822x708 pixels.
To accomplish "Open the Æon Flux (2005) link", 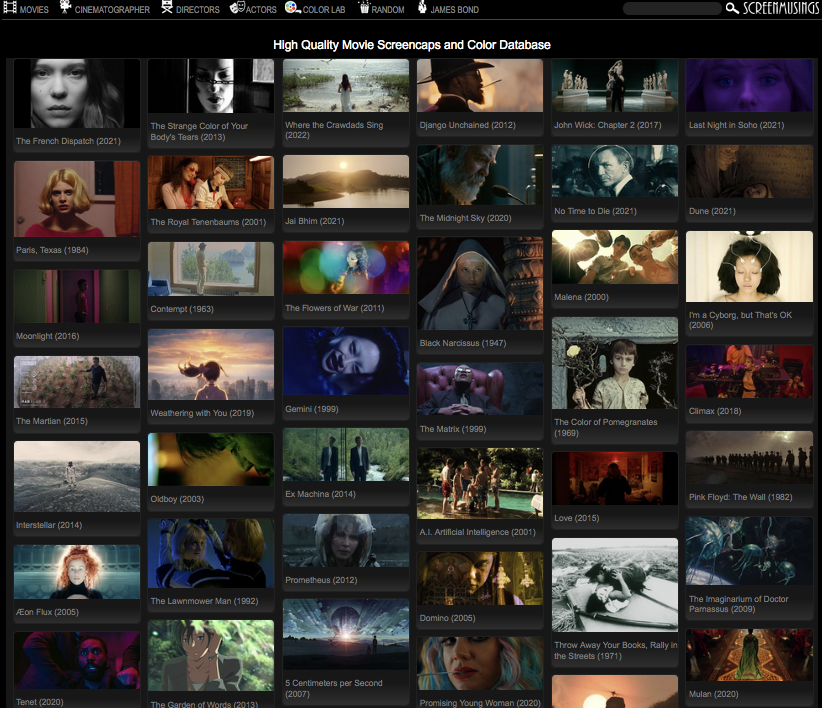I will point(47,612).
